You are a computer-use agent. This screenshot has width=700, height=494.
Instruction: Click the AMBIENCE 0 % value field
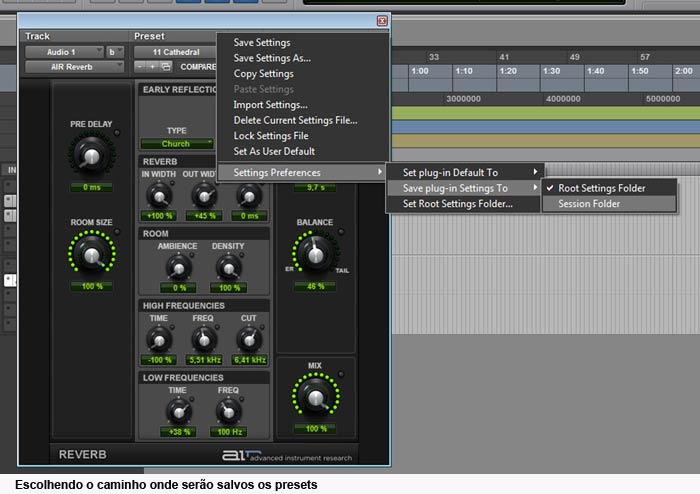tap(179, 288)
